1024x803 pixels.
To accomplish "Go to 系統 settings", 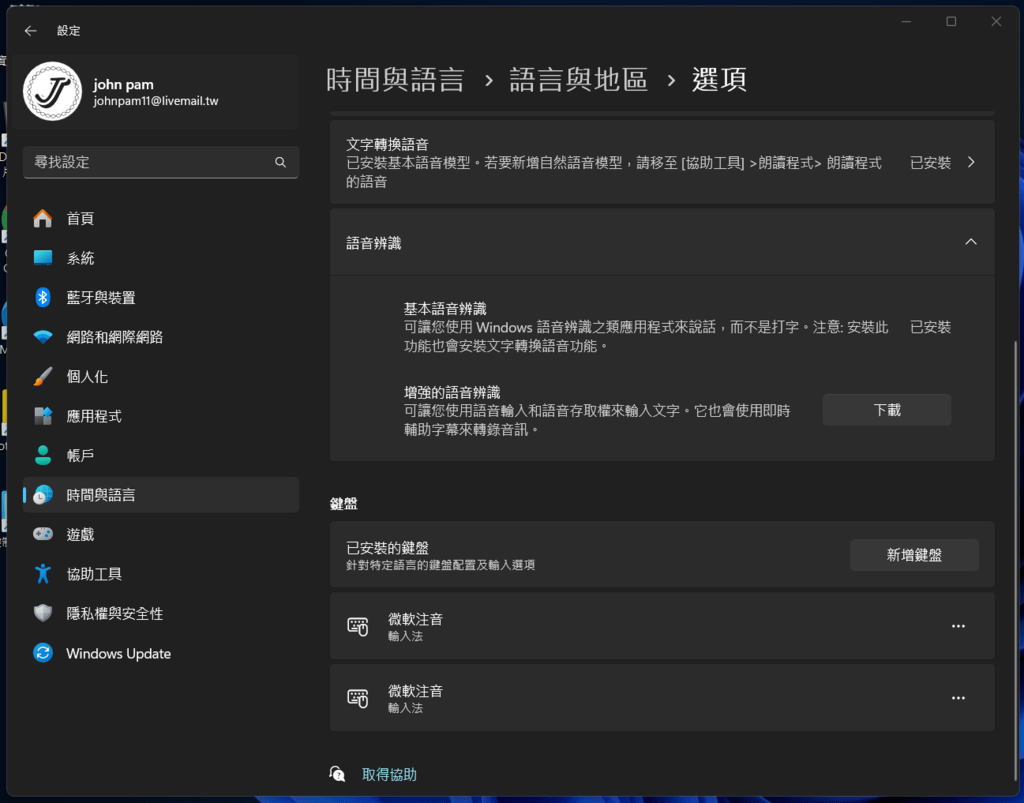I will coord(161,258).
